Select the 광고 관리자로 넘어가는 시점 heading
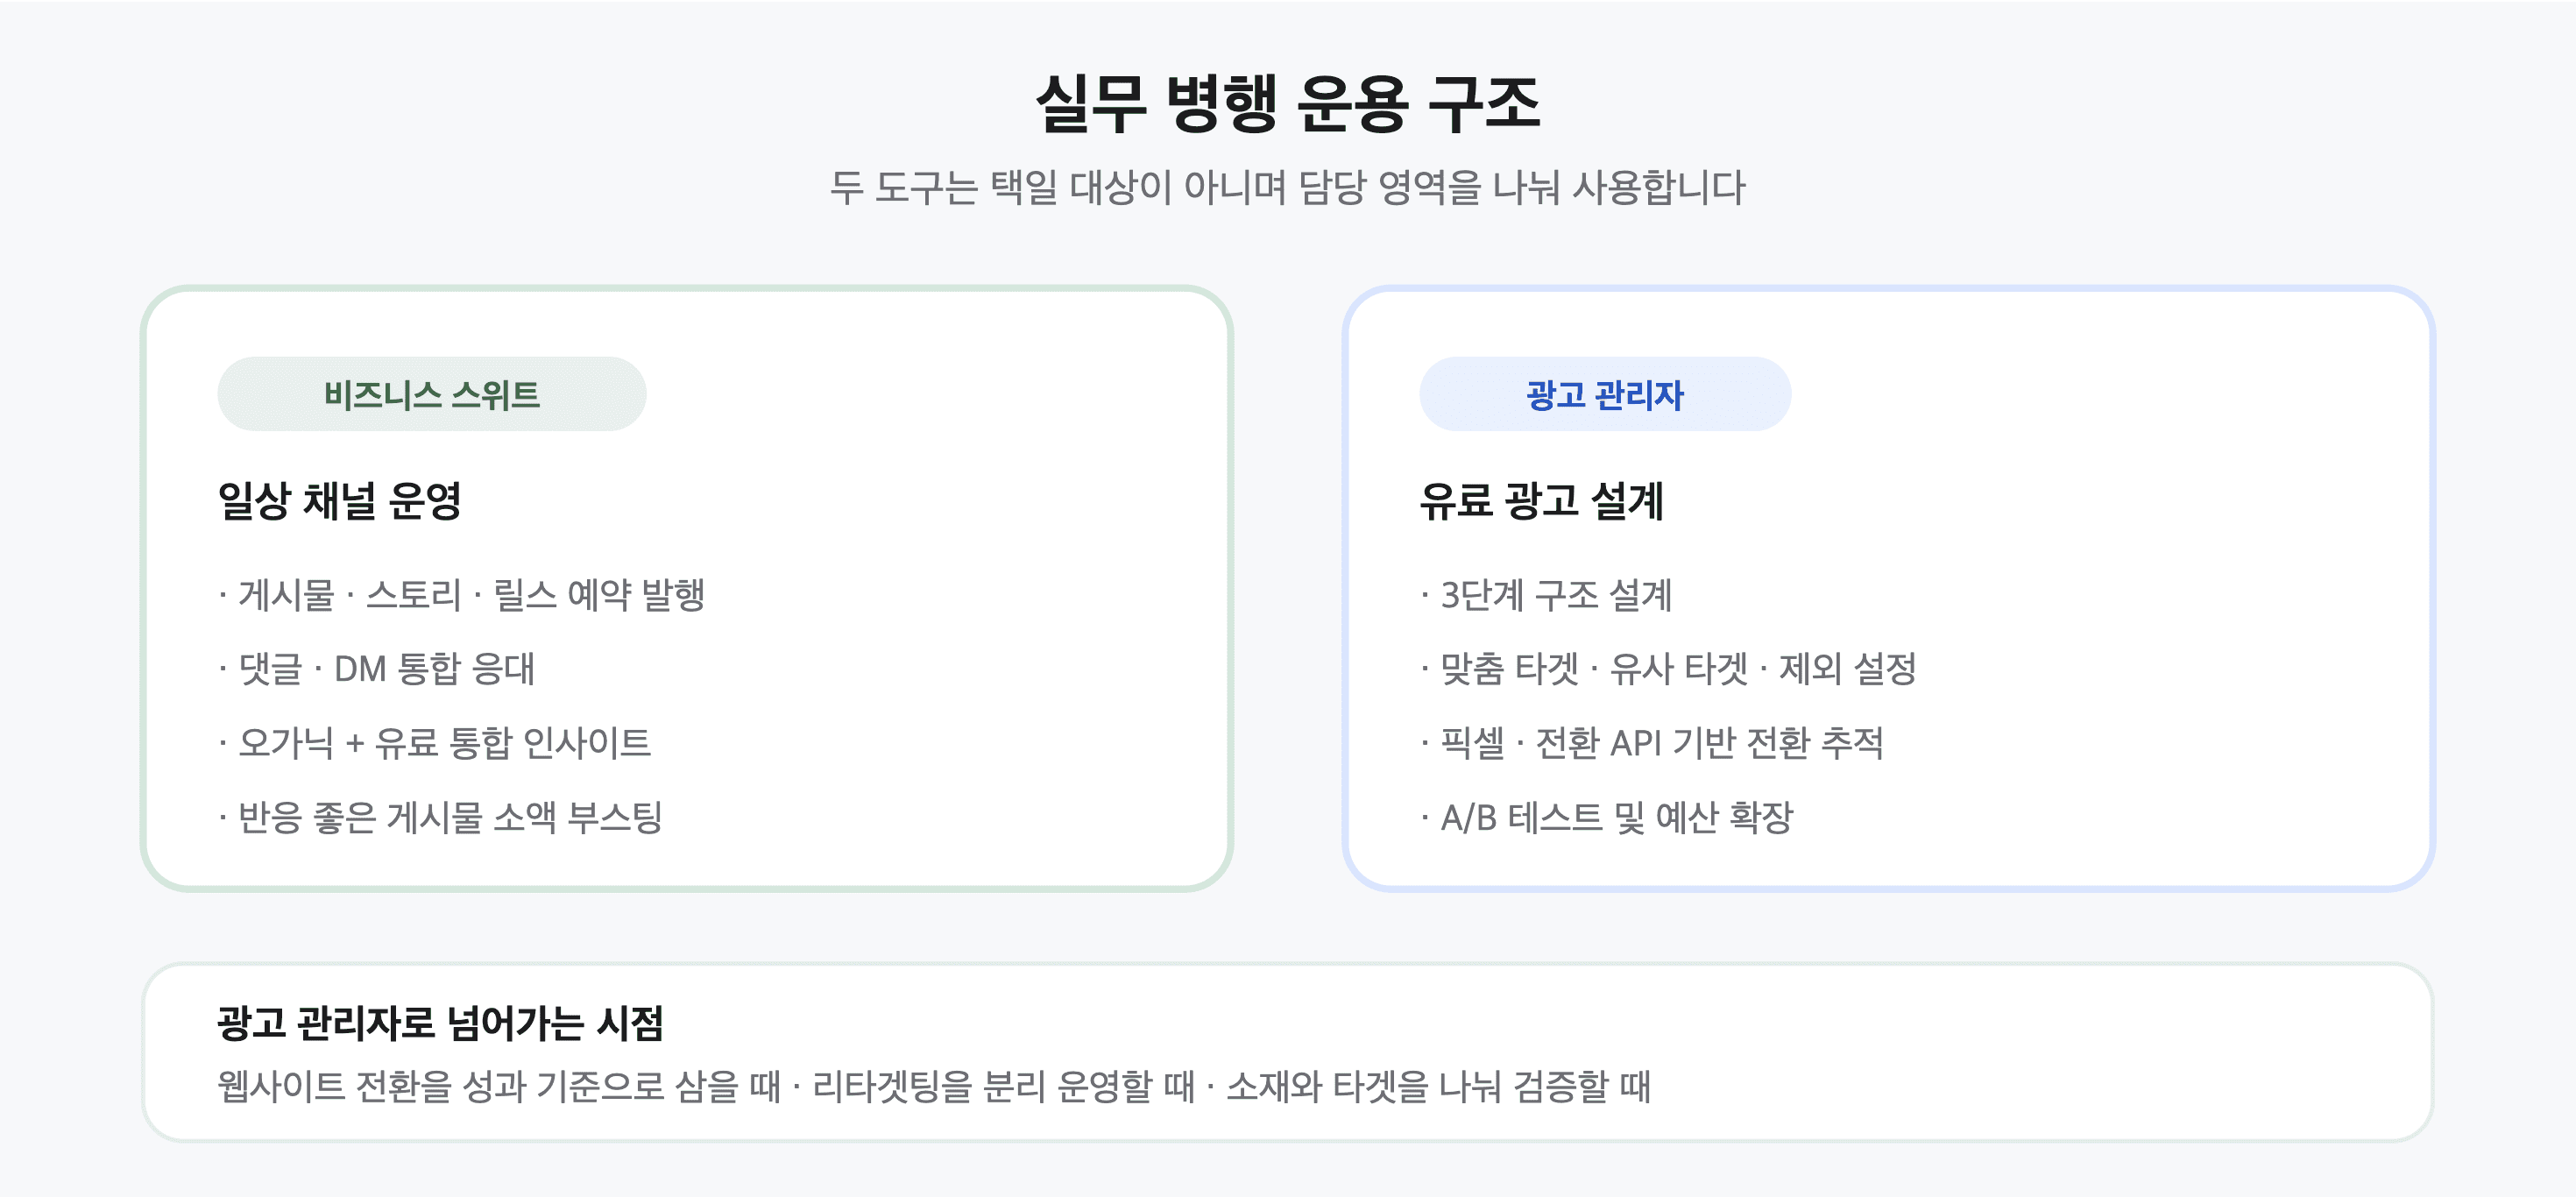The image size is (2576, 1197). 440,1023
